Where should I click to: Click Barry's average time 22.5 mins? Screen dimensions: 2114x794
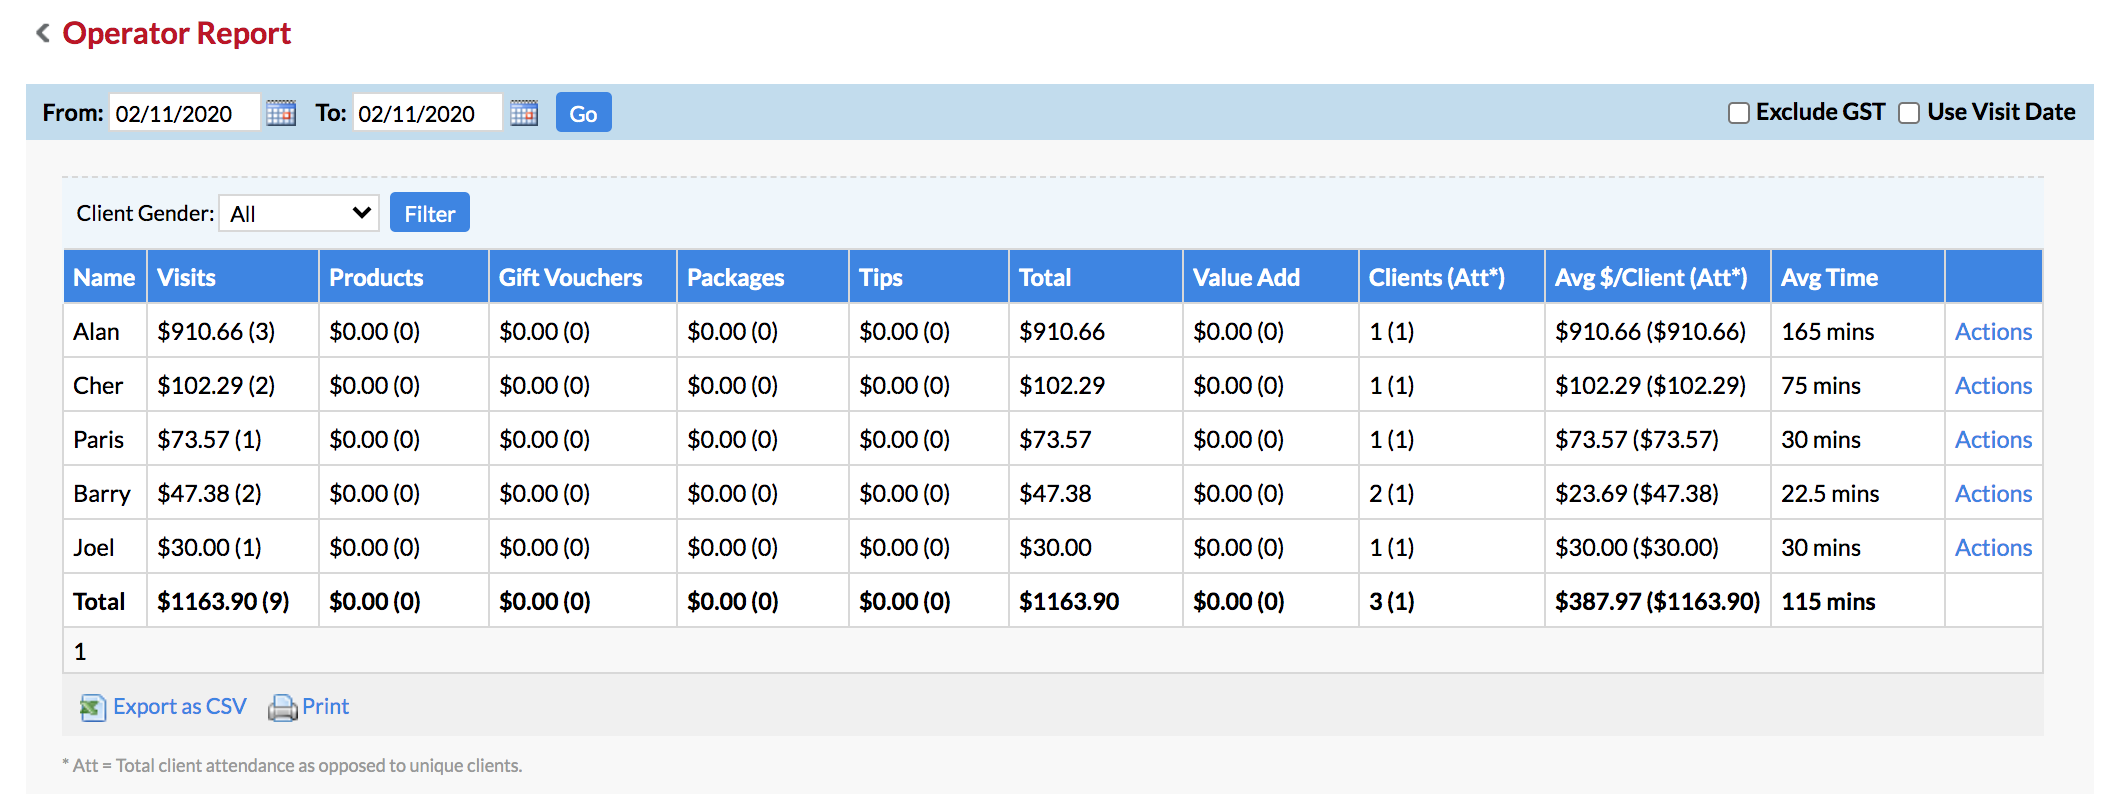[x=1830, y=494]
